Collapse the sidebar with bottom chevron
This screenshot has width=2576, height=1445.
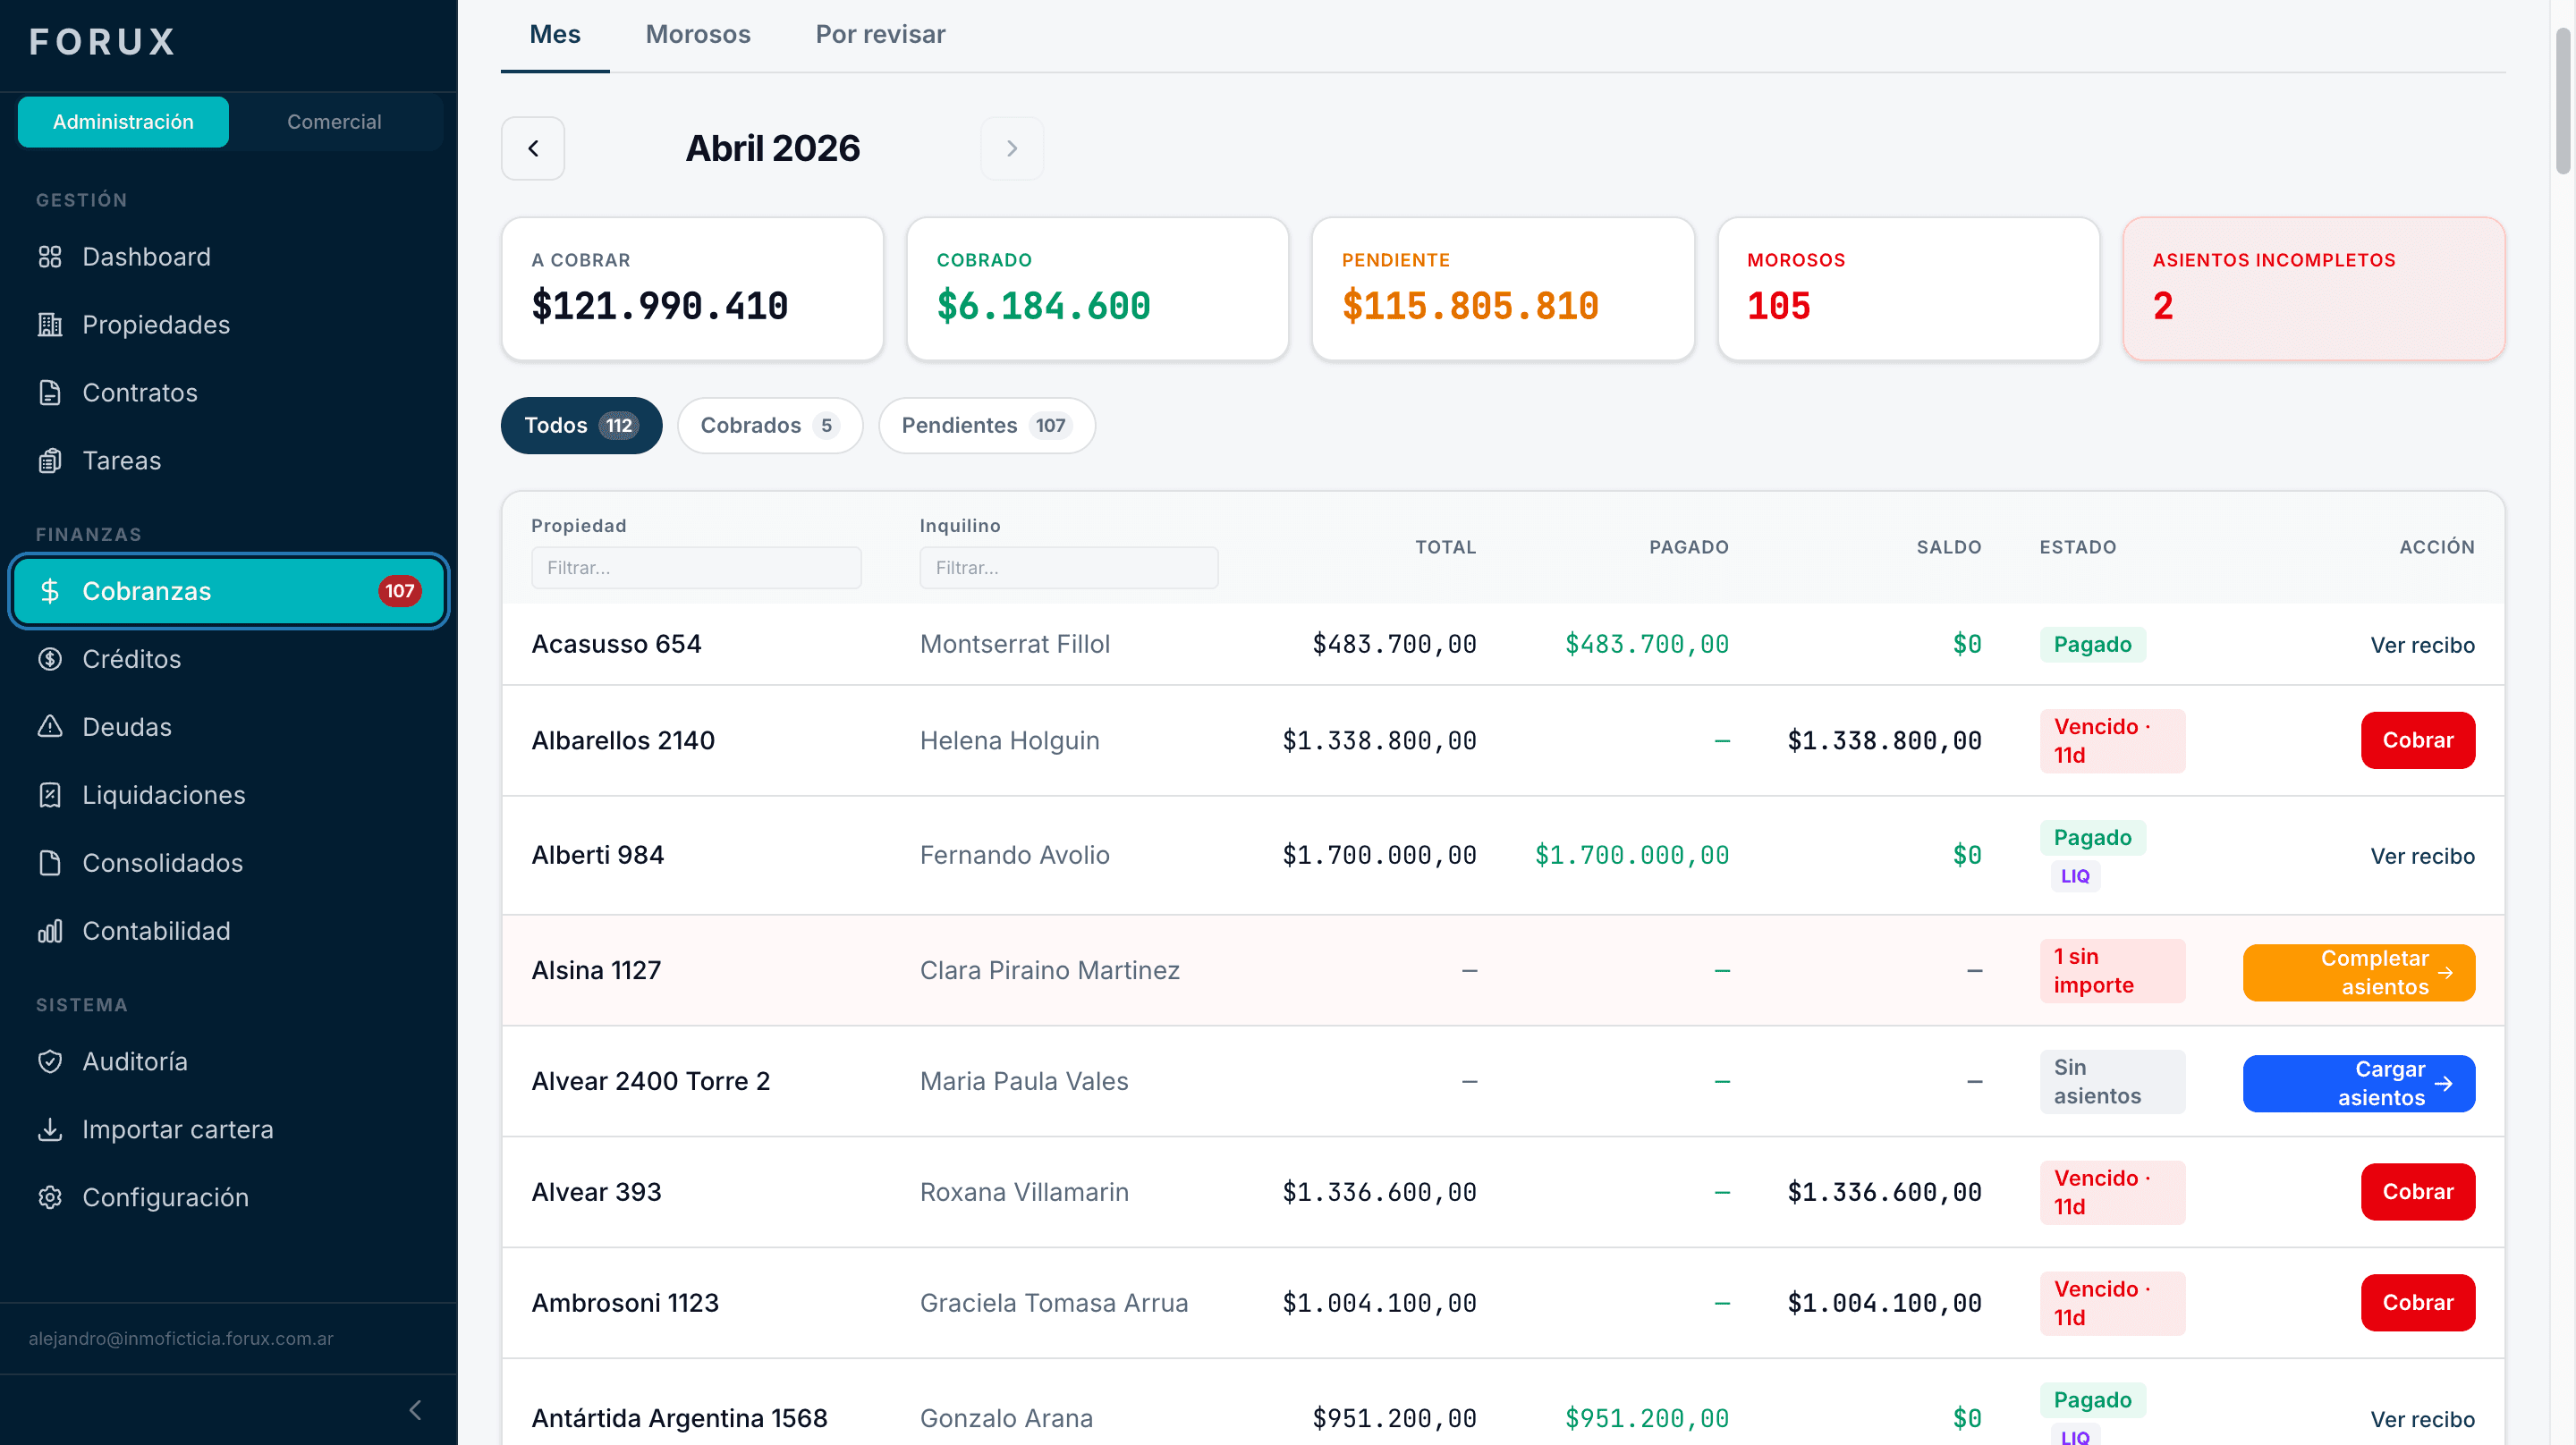(x=415, y=1410)
